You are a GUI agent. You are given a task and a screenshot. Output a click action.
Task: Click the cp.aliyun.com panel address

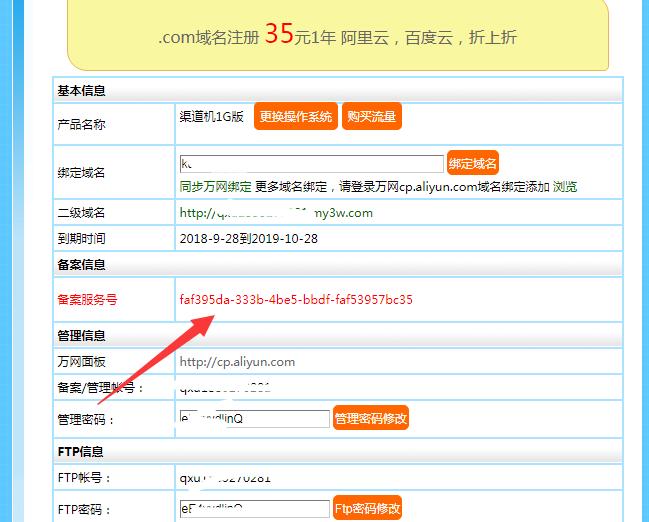[237, 362]
